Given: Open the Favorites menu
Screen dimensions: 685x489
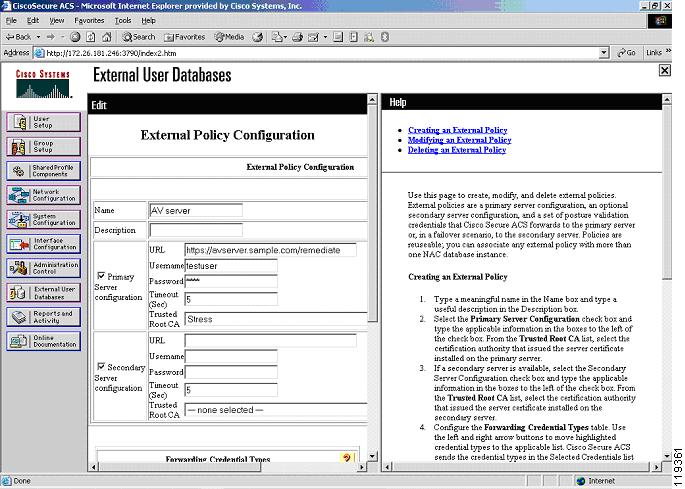Looking at the screenshot, I should point(89,21).
